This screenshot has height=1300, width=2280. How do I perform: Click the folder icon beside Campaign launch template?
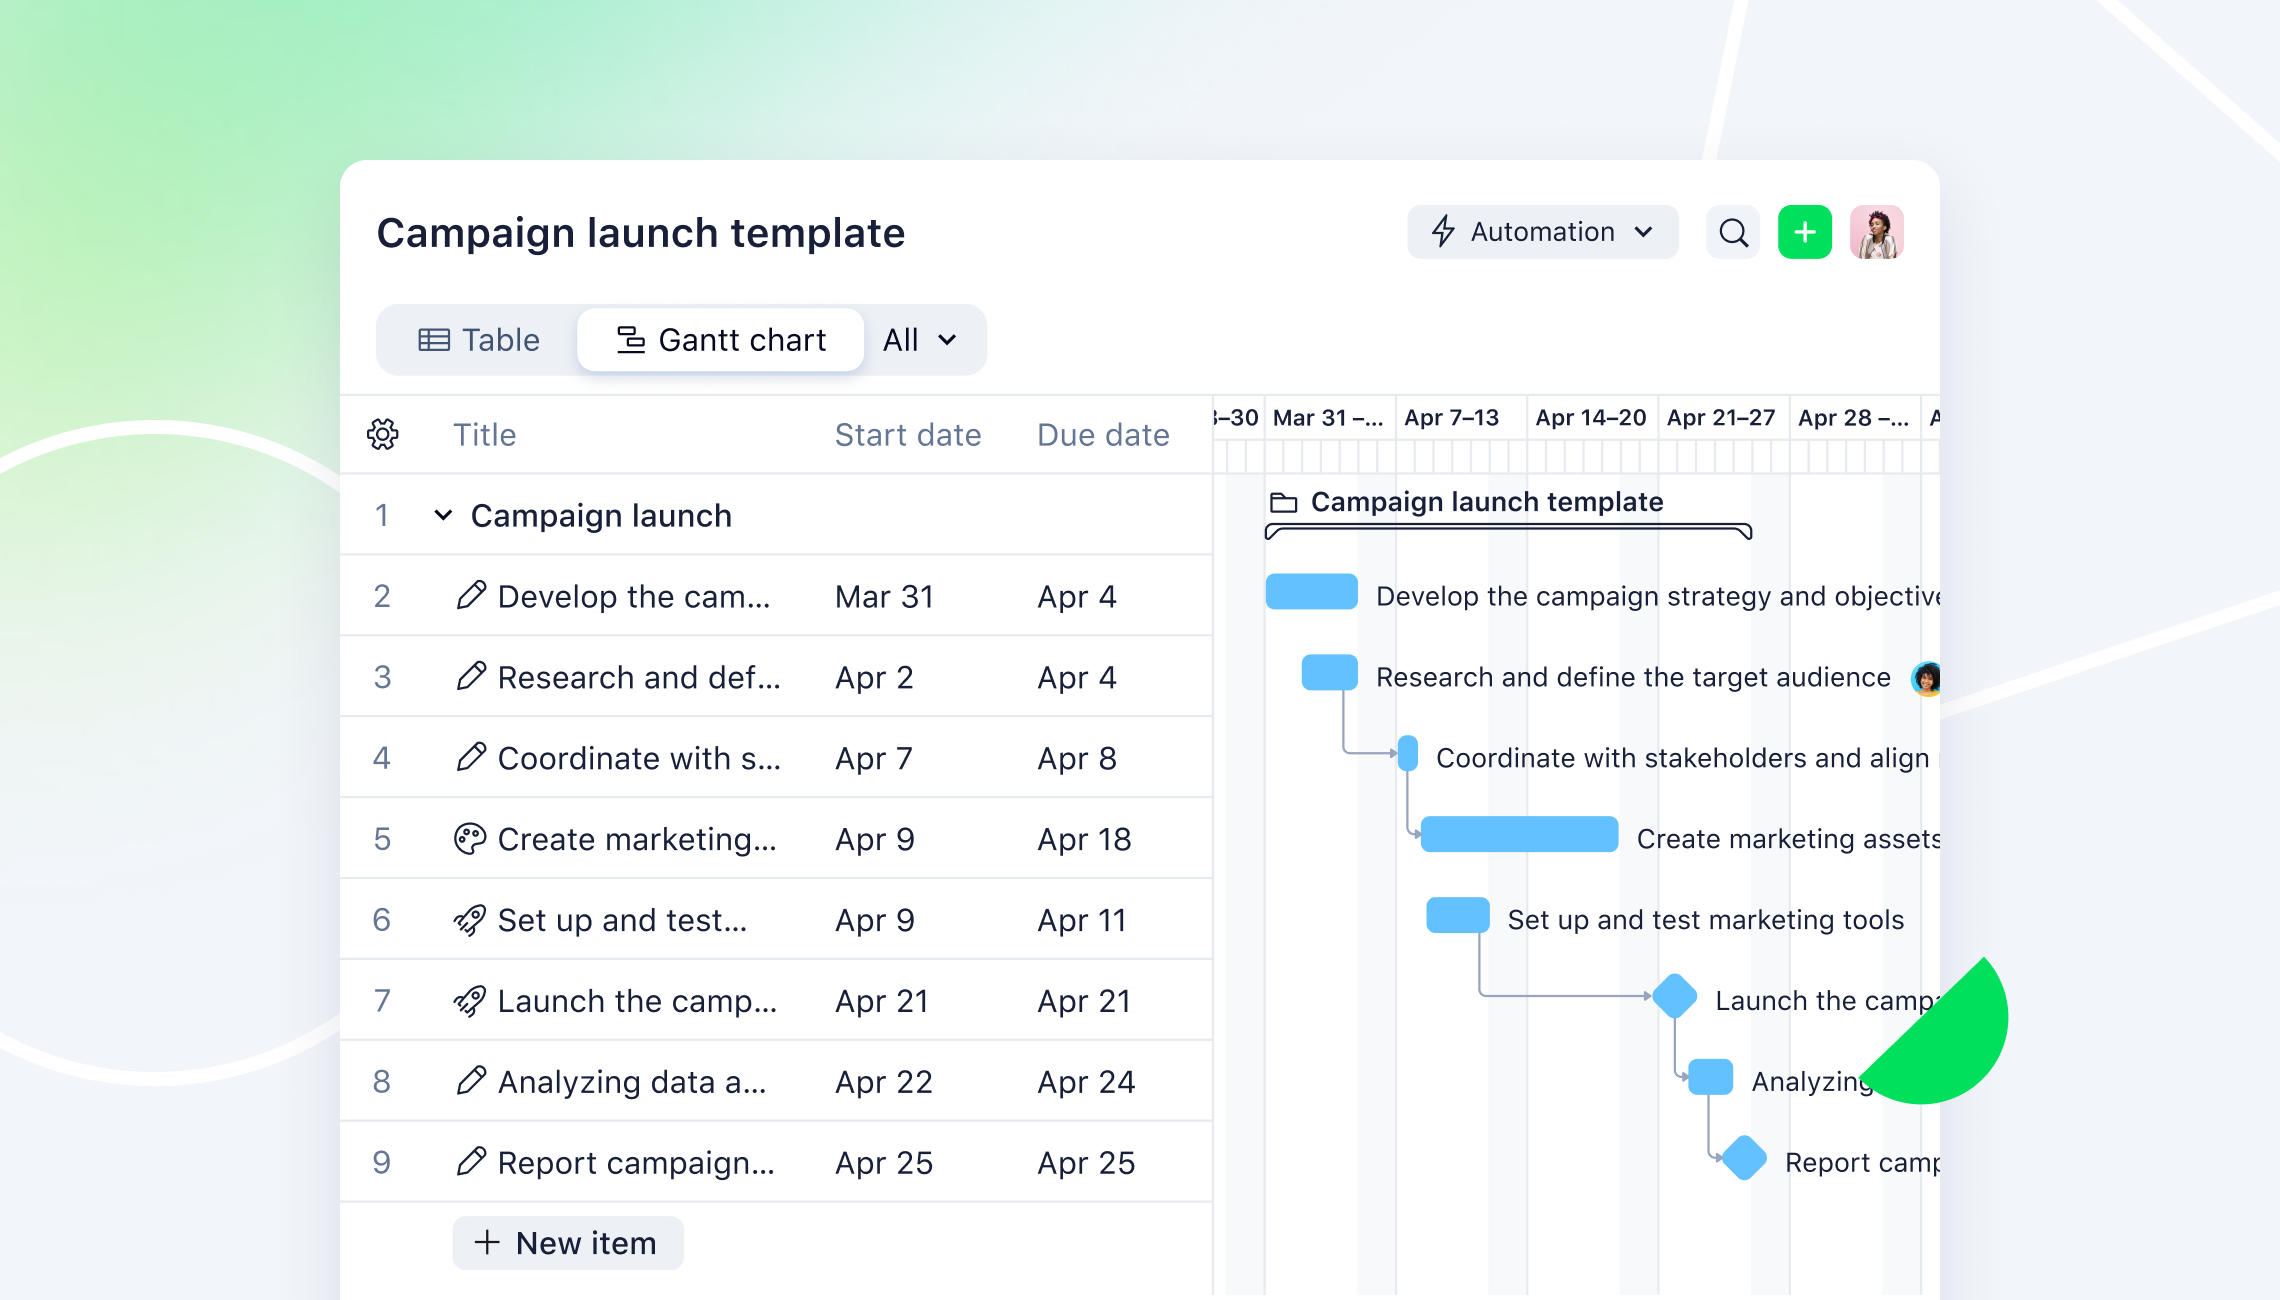pos(1283,501)
